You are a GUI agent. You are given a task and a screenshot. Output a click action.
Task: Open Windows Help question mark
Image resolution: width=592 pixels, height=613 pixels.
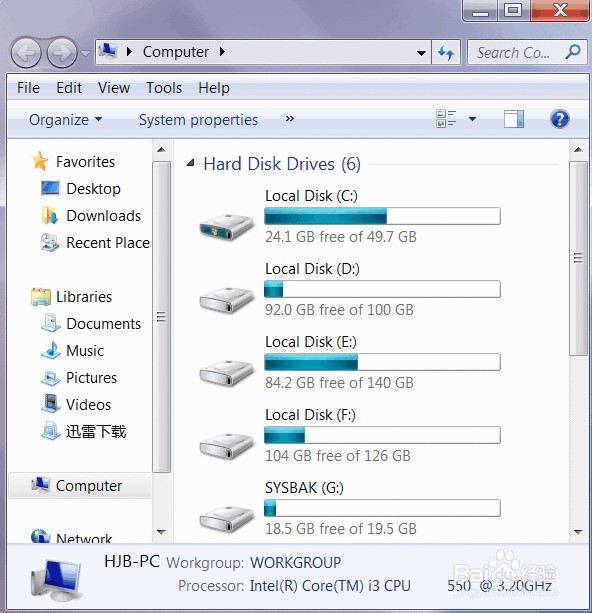click(x=560, y=119)
